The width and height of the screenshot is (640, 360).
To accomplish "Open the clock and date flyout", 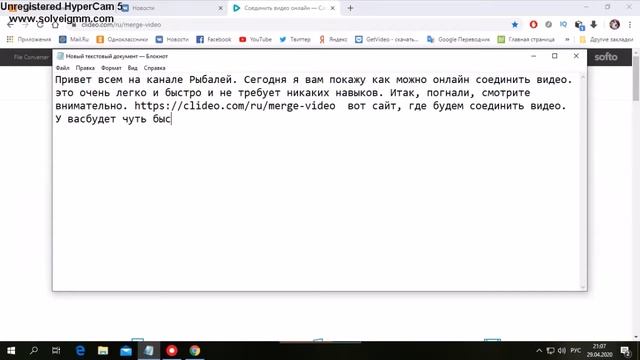I will point(600,351).
